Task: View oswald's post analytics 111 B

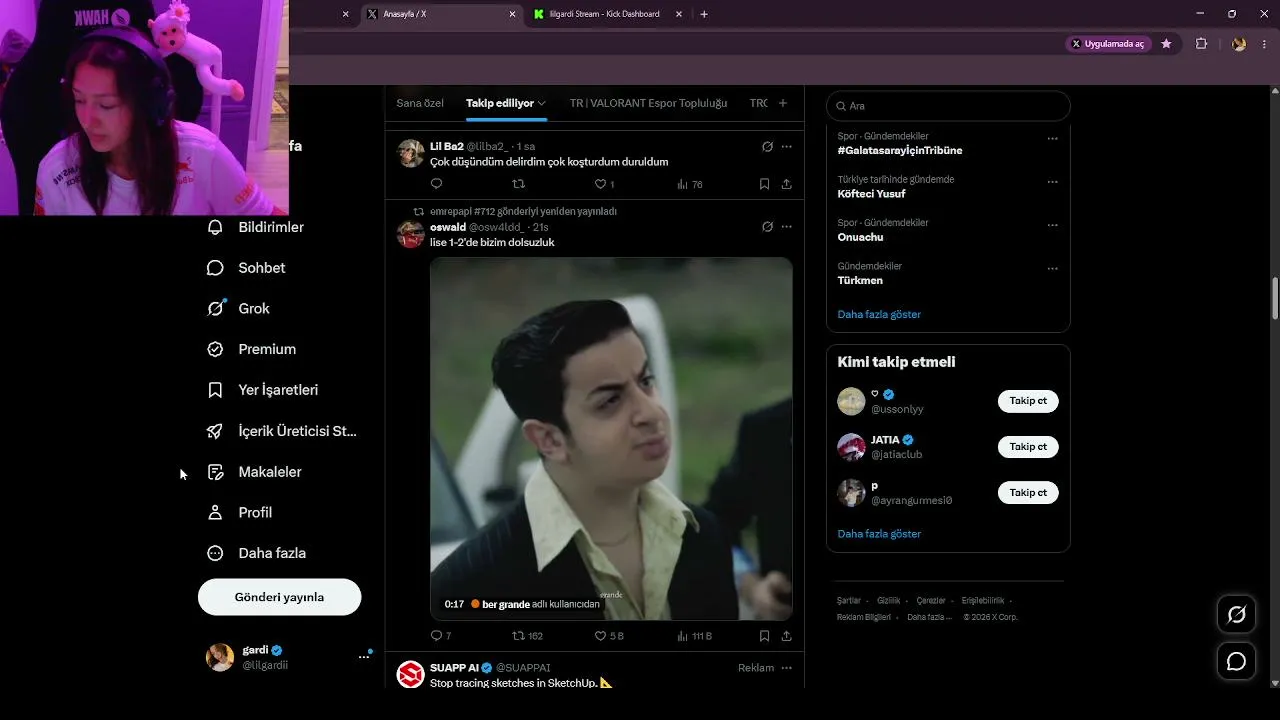Action: pos(695,636)
